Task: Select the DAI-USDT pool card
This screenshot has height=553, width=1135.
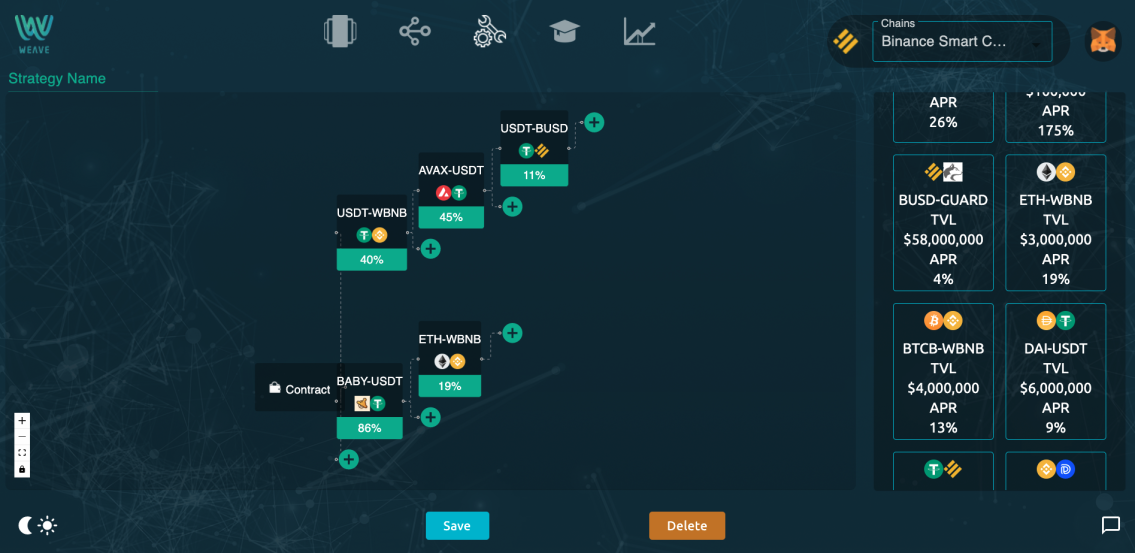Action: (1055, 371)
